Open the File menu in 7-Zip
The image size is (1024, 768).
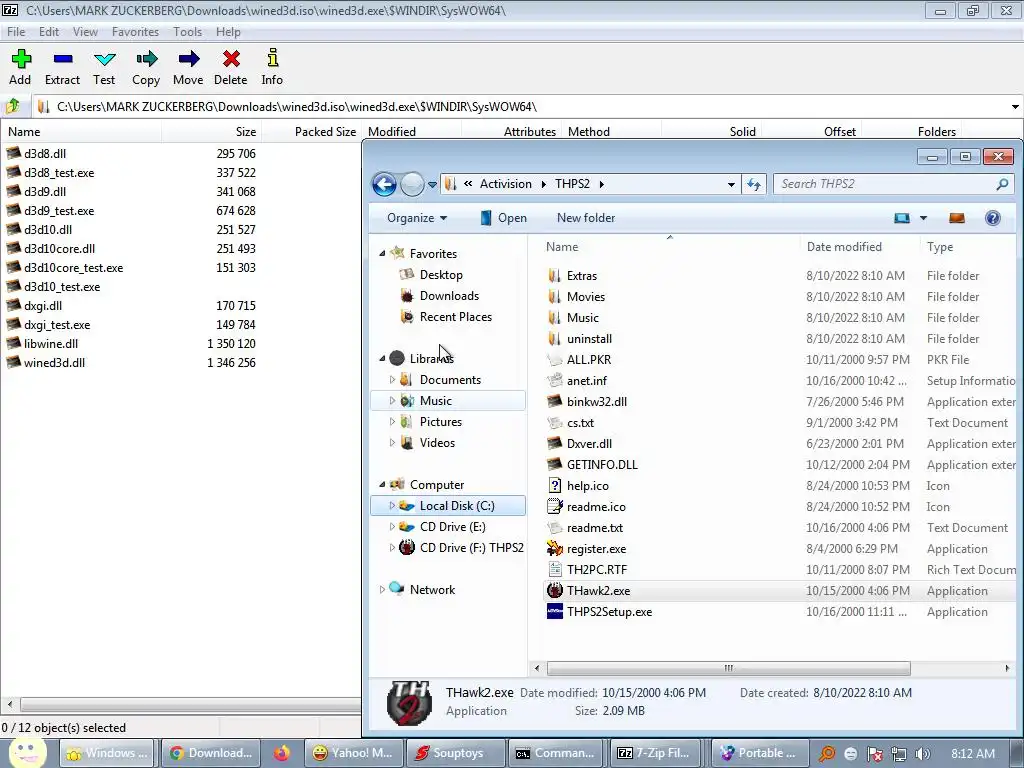16,31
